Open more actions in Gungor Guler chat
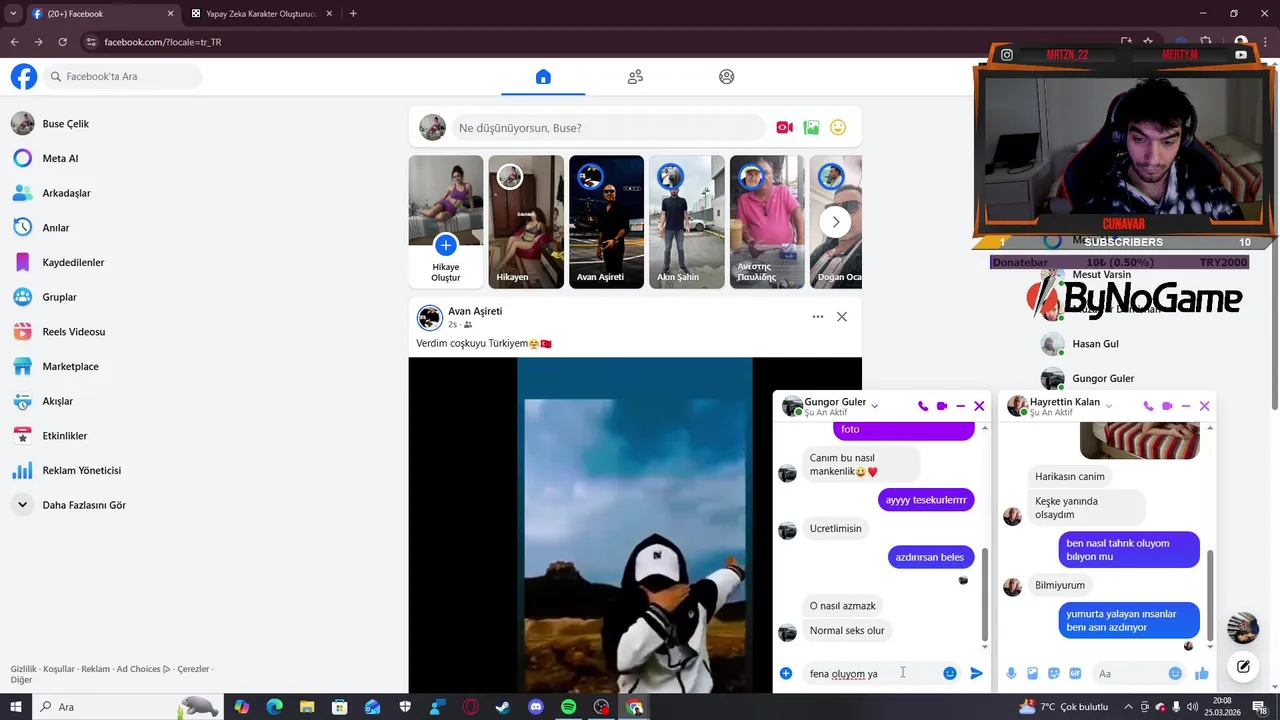 click(786, 674)
